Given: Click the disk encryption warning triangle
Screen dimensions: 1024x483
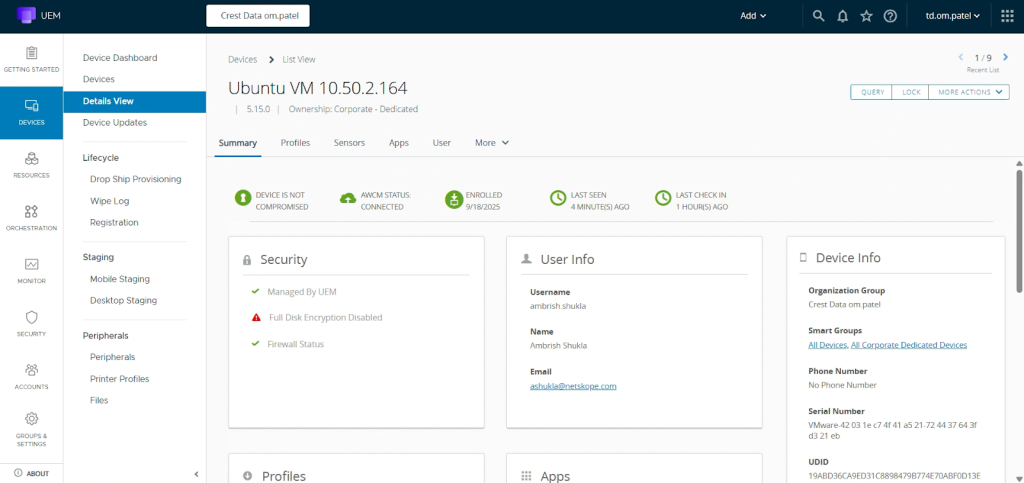Looking at the screenshot, I should pos(257,318).
